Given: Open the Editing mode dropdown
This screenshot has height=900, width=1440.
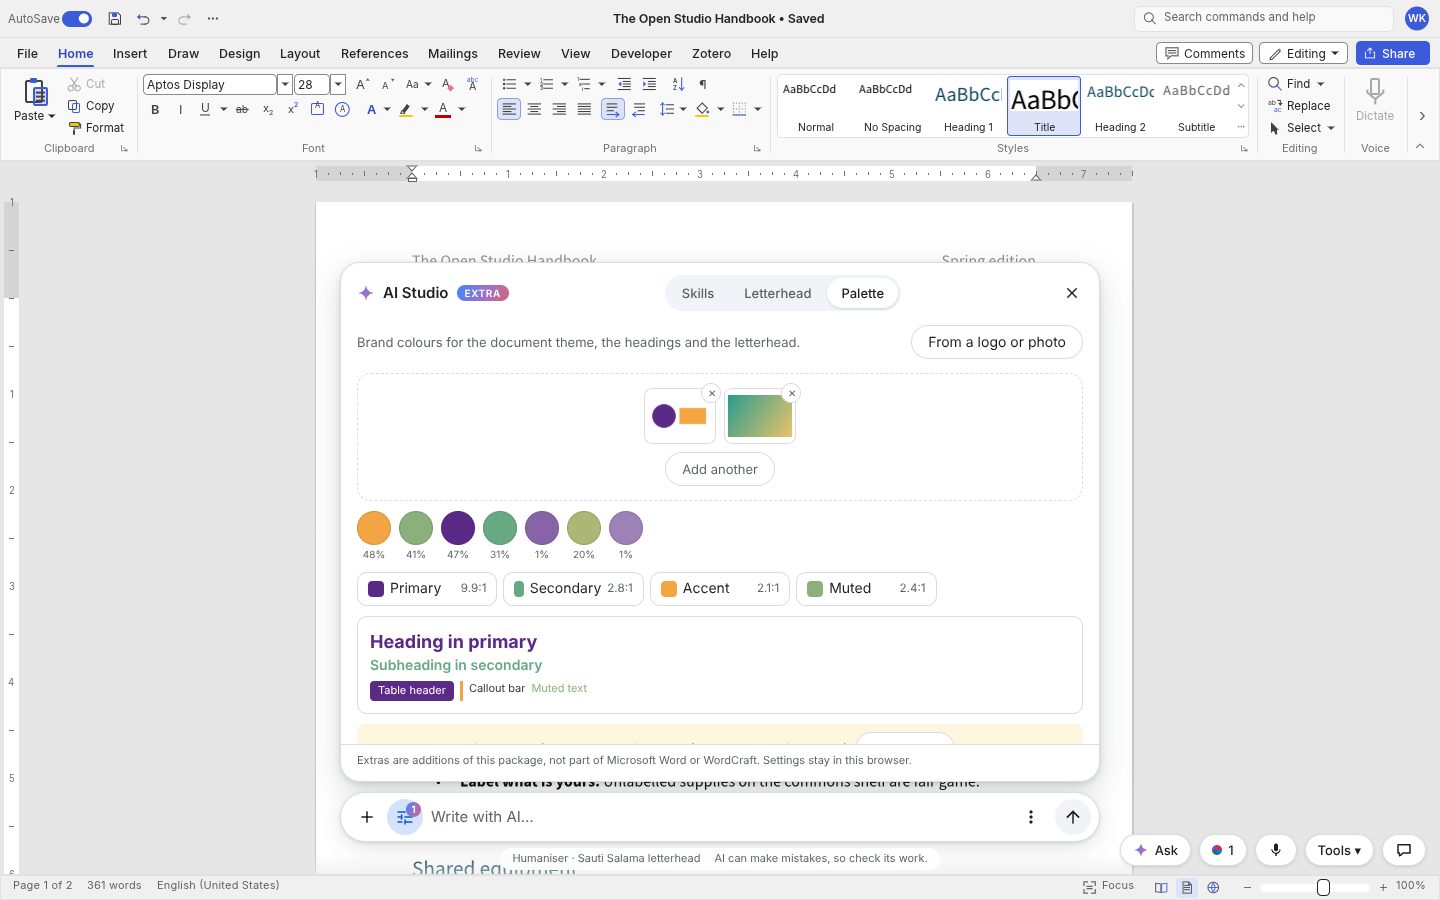Looking at the screenshot, I should click(1303, 54).
